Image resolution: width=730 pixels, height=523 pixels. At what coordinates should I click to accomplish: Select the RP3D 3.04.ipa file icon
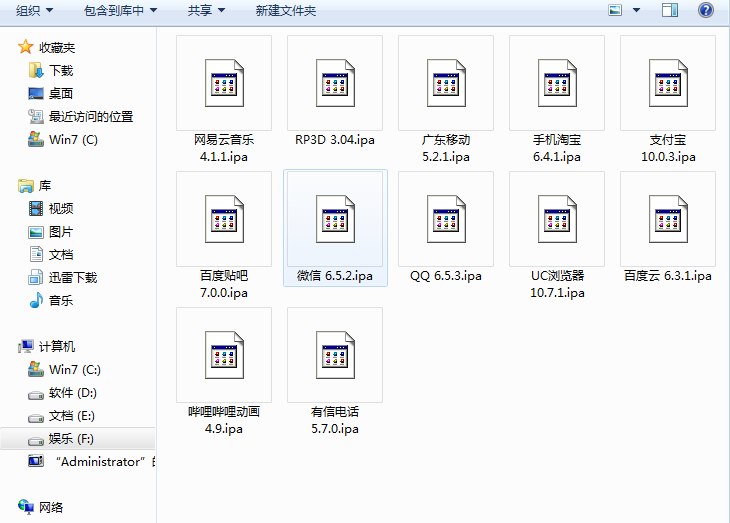[x=335, y=83]
